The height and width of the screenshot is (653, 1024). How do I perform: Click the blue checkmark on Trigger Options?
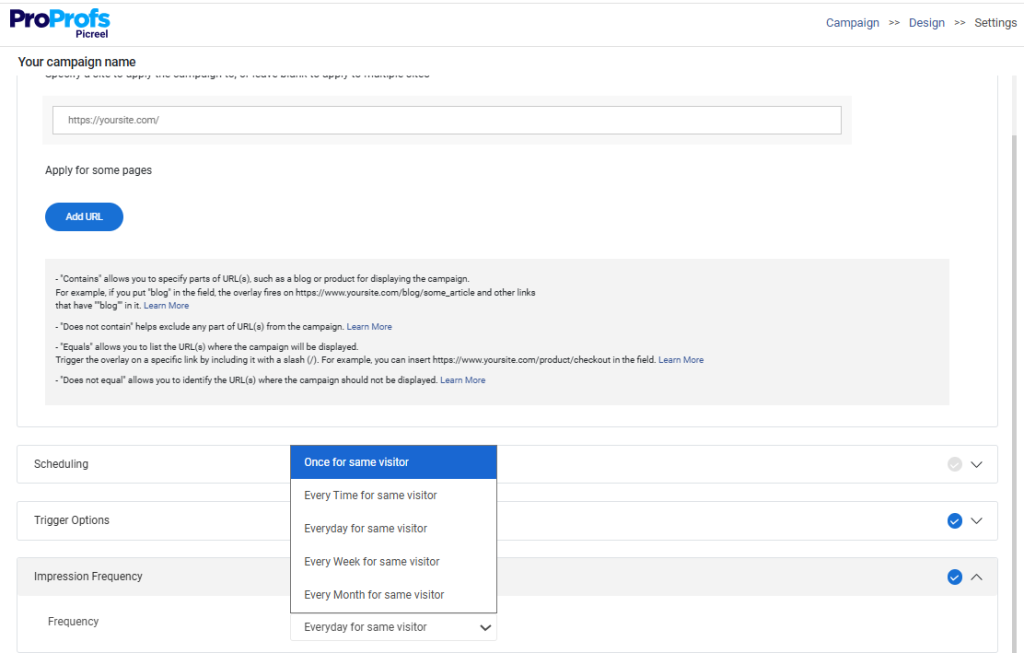pos(953,520)
